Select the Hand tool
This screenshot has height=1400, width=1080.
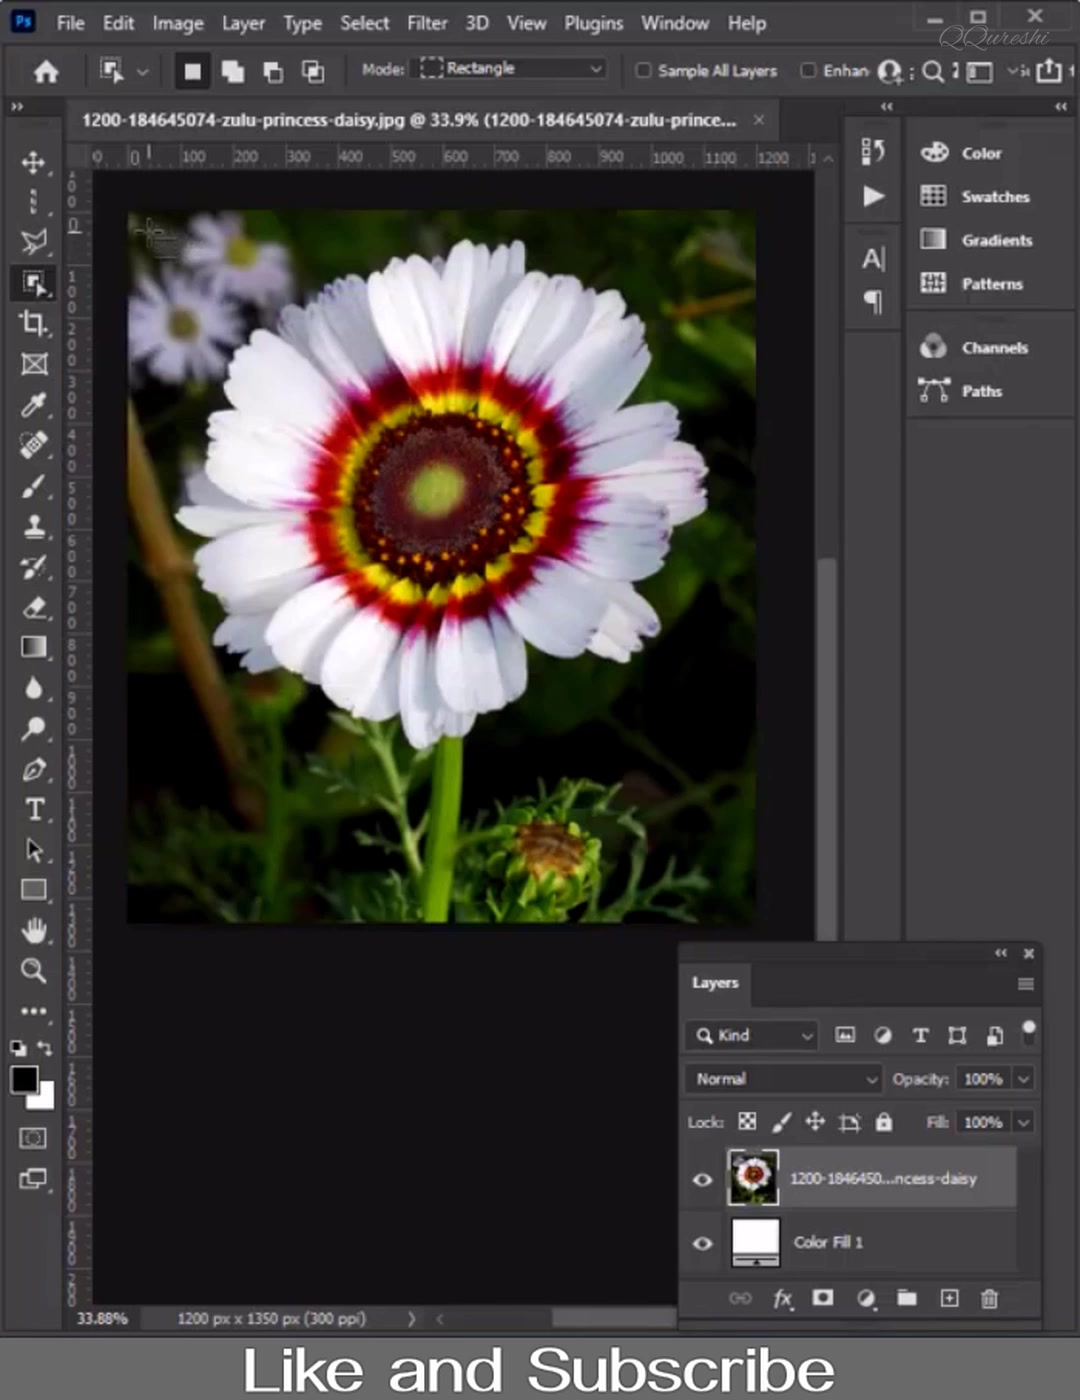[x=34, y=930]
